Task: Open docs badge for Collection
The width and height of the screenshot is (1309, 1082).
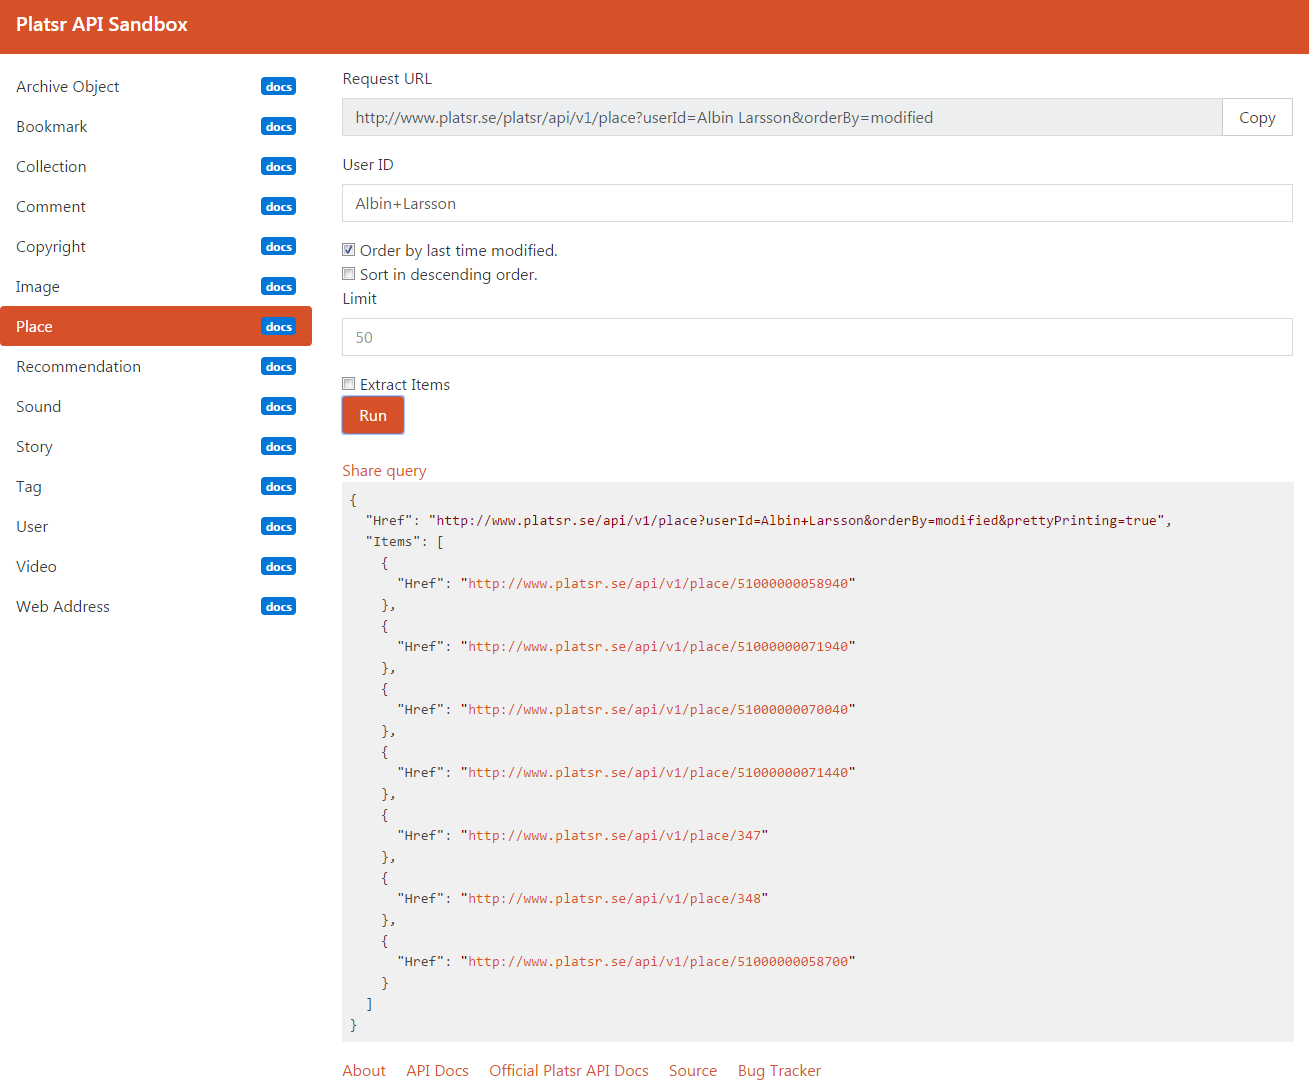Action: (278, 167)
